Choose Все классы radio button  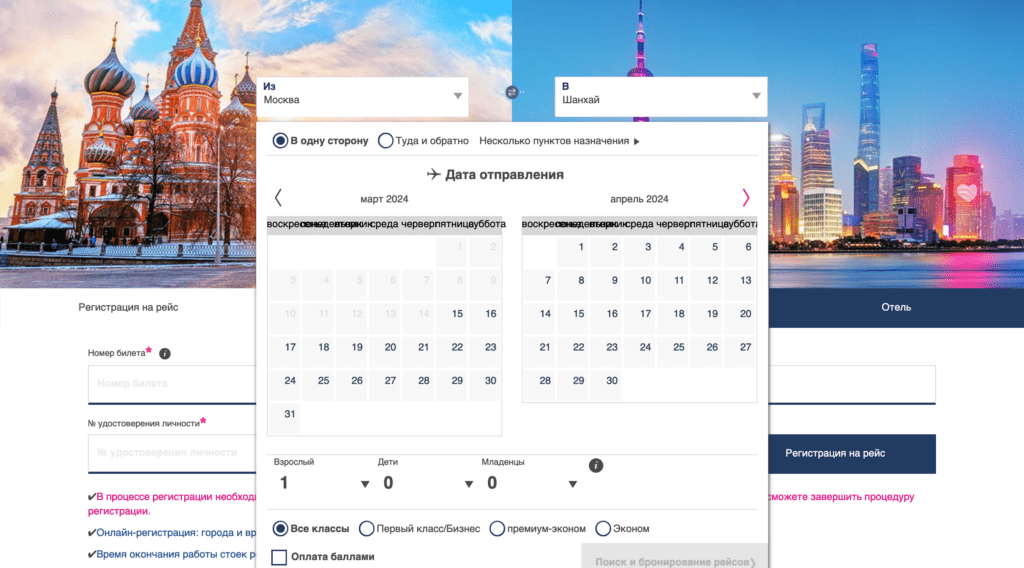click(280, 529)
